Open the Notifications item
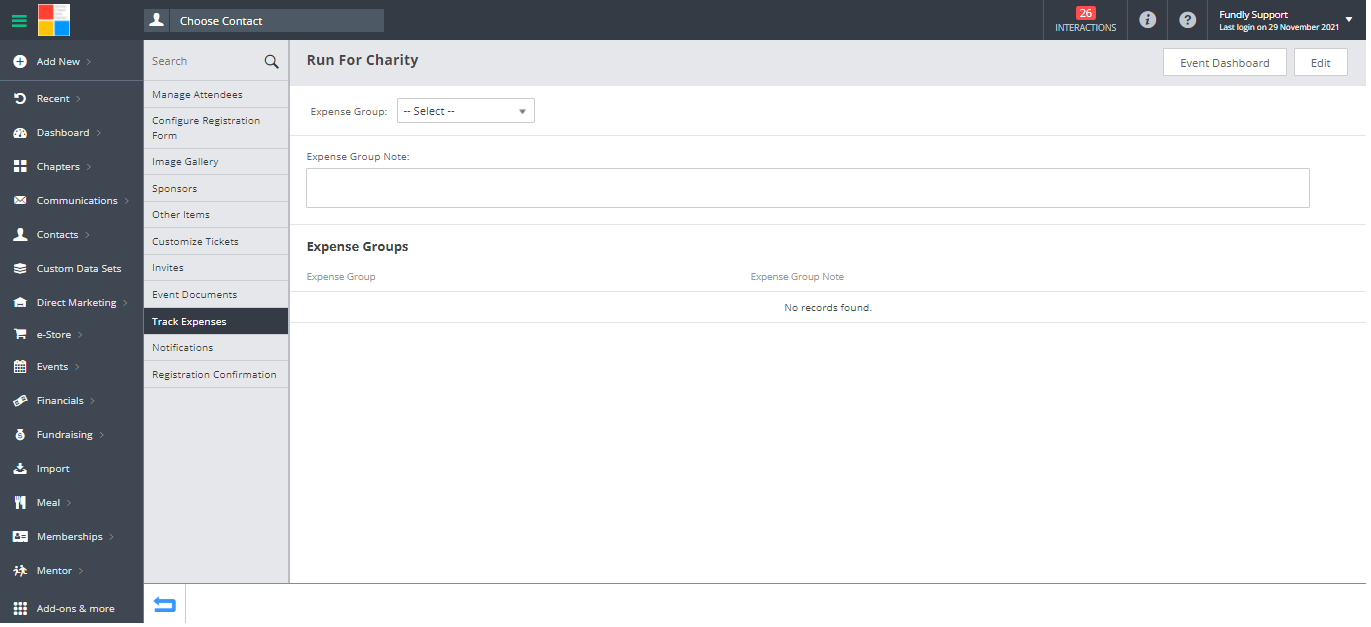Screen dimensions: 1371x627 click(x=216, y=348)
